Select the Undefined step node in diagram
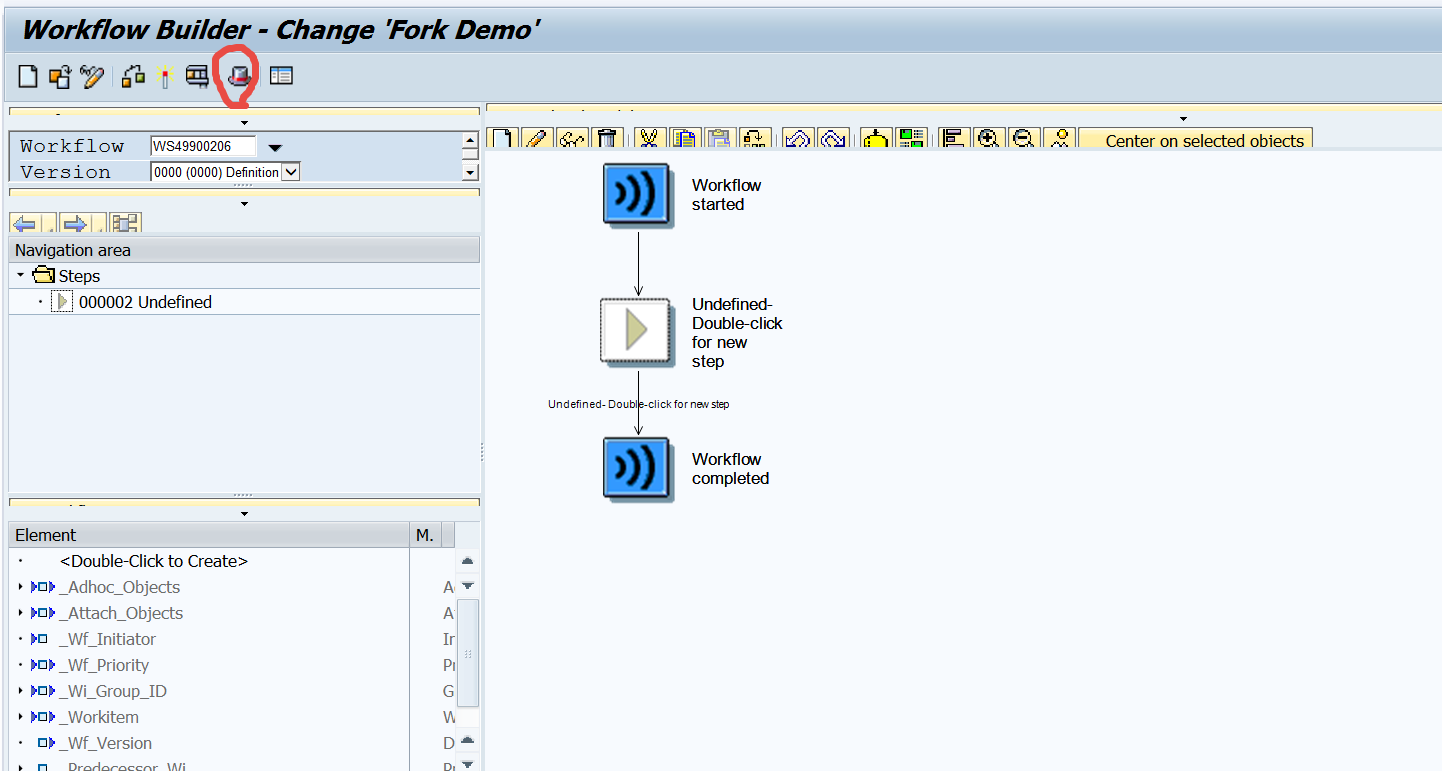 coord(636,331)
